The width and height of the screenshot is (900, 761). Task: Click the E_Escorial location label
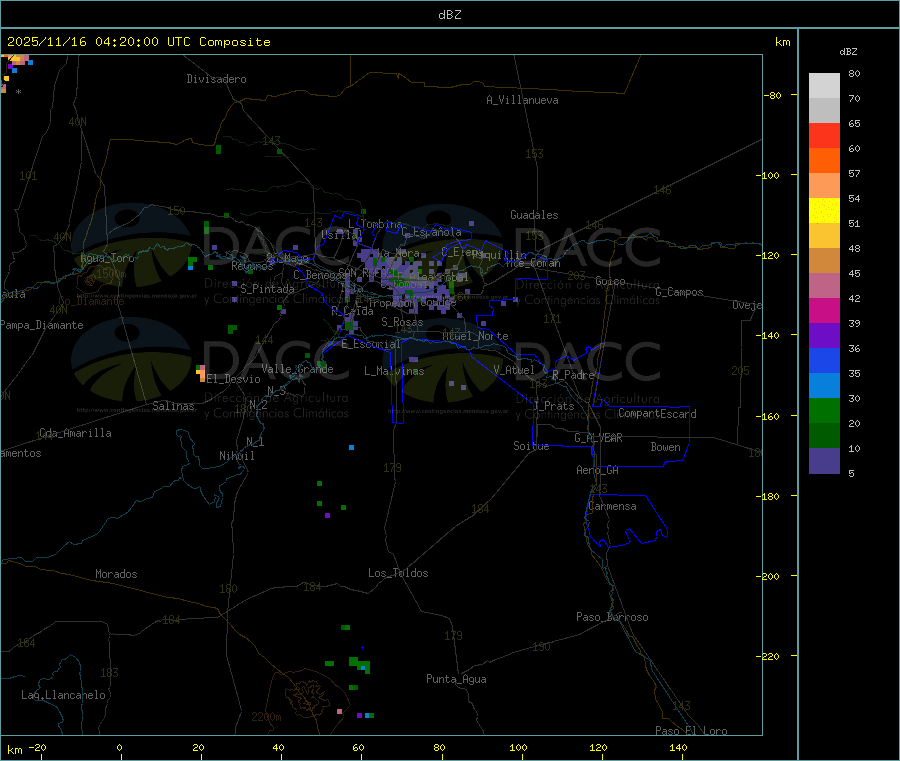371,344
